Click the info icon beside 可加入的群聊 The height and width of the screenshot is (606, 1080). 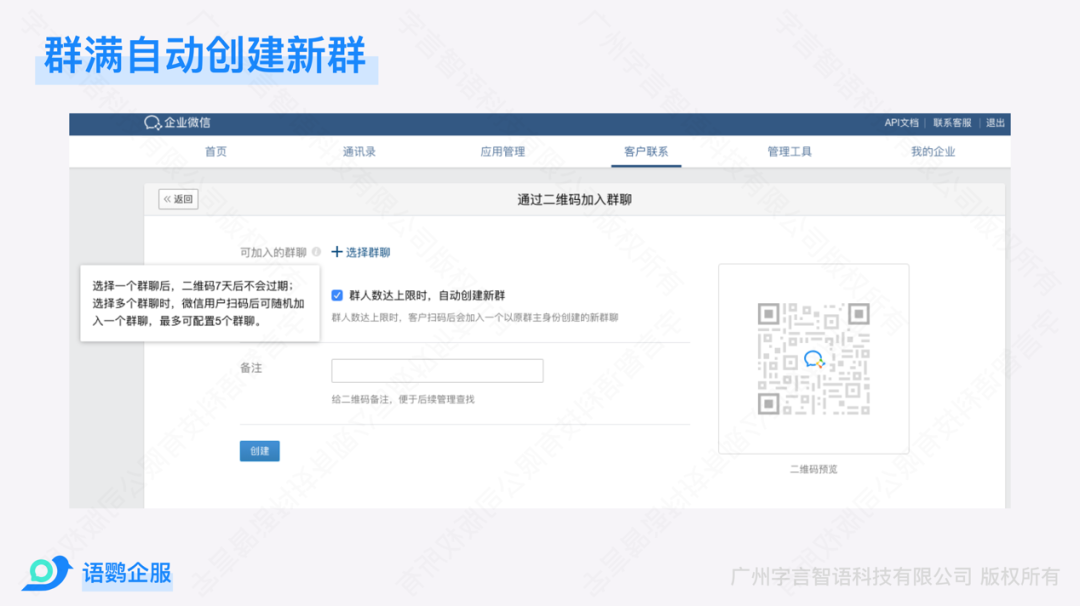point(316,253)
